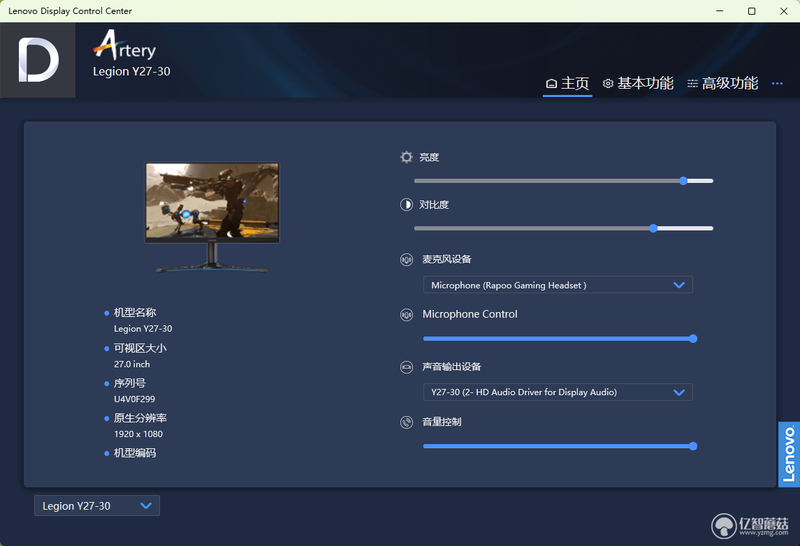Switch to the 高级功能 tab
This screenshot has width=800, height=546.
point(722,83)
